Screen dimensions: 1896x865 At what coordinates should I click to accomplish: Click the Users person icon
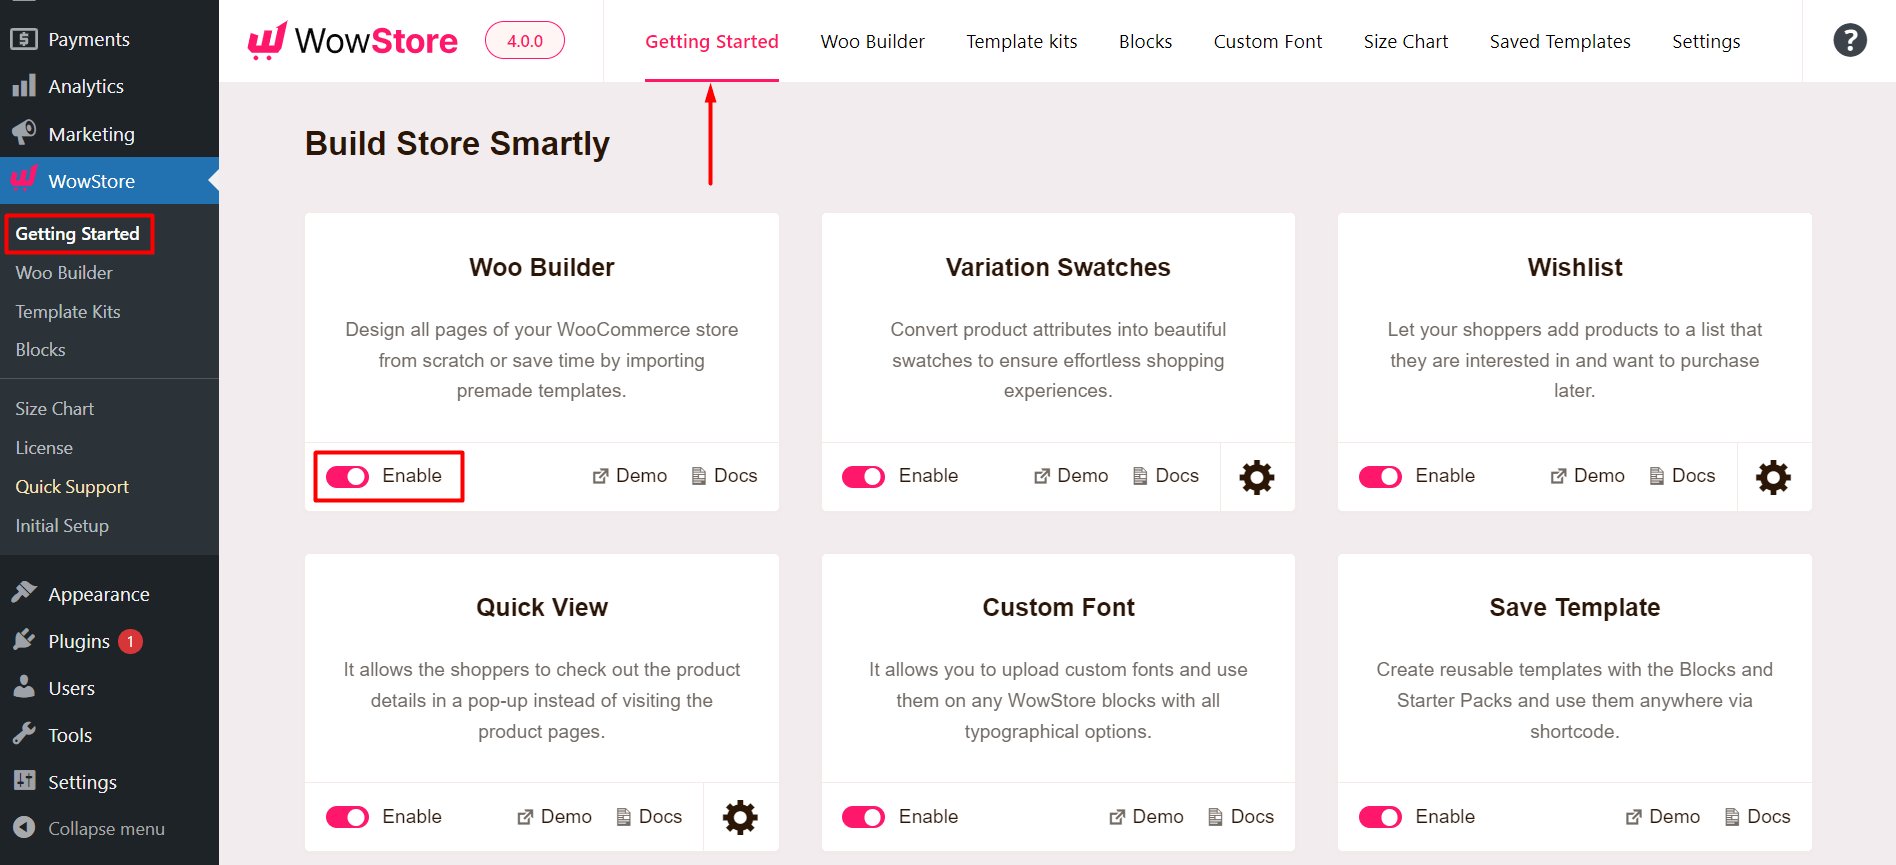pyautogui.click(x=24, y=687)
